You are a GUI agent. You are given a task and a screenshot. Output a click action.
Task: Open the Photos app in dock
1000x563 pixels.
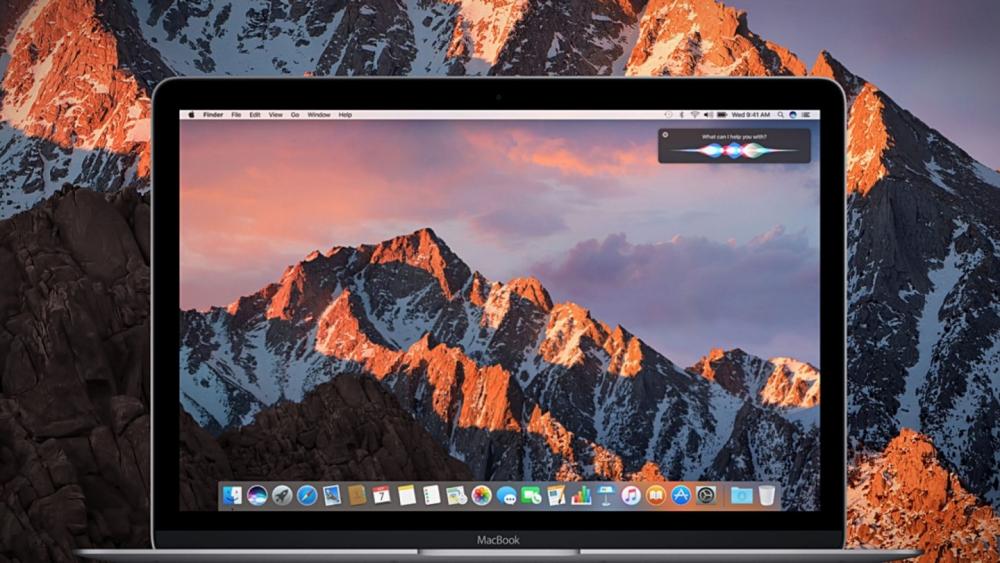481,495
